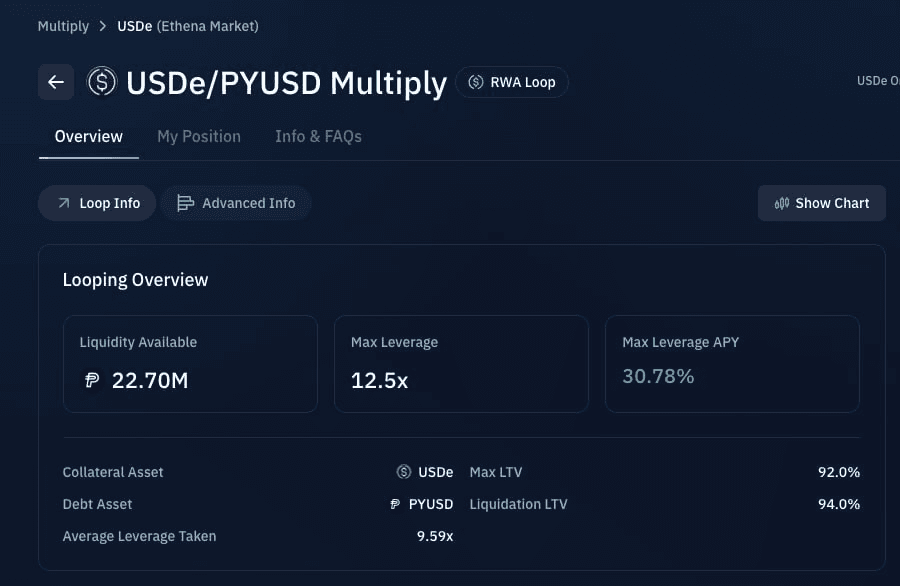Click the 30.78% Max Leverage APY value
Viewport: 900px width, 586px height.
coord(658,376)
